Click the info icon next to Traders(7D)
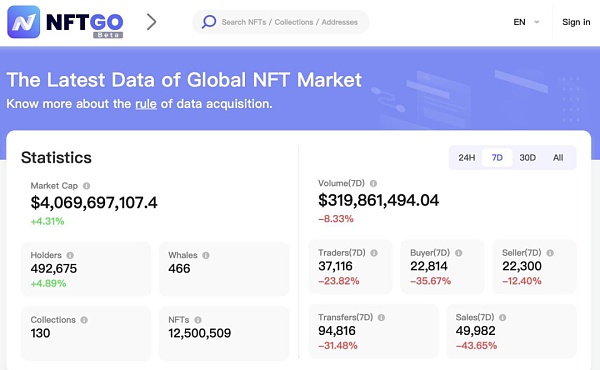 pos(374,253)
